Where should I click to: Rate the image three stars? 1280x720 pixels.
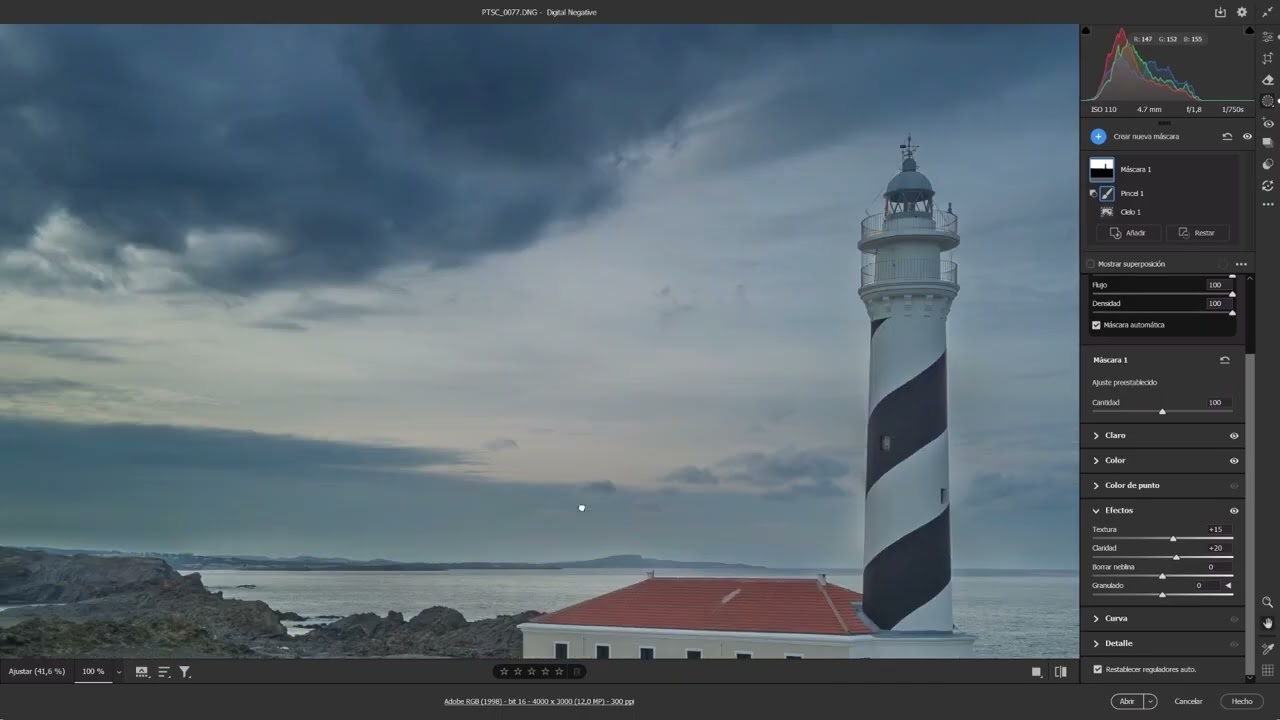[x=531, y=672]
